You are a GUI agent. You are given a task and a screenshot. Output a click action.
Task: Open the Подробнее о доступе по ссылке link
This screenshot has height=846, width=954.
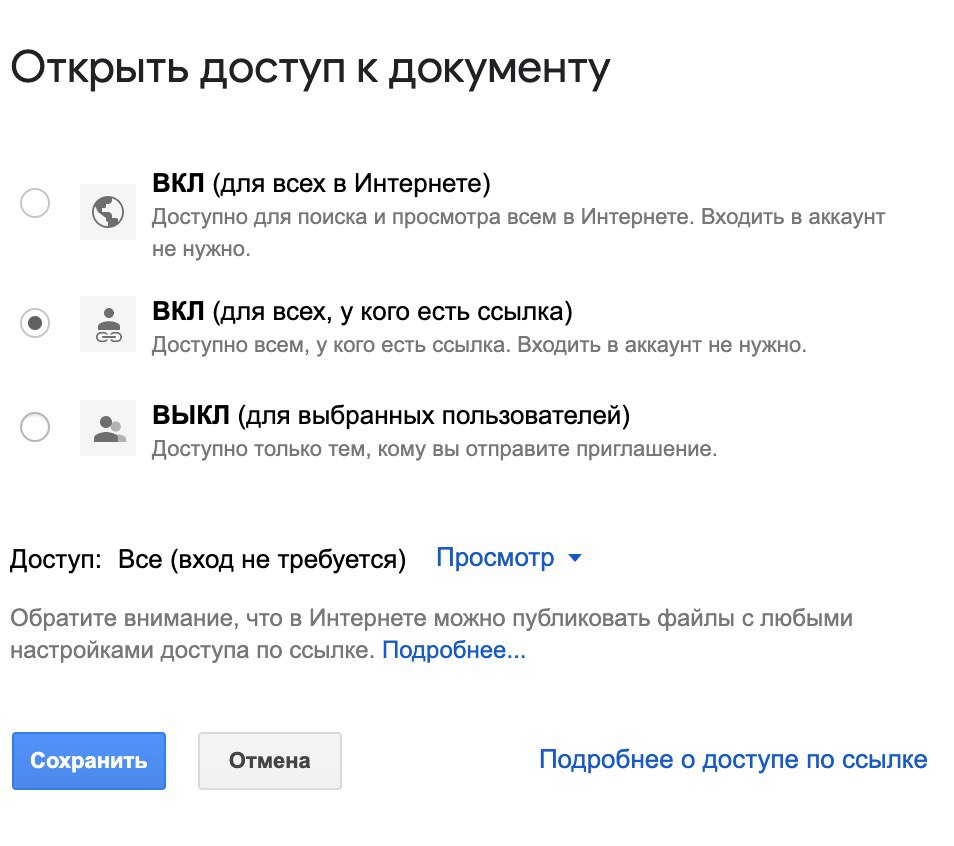pos(733,760)
